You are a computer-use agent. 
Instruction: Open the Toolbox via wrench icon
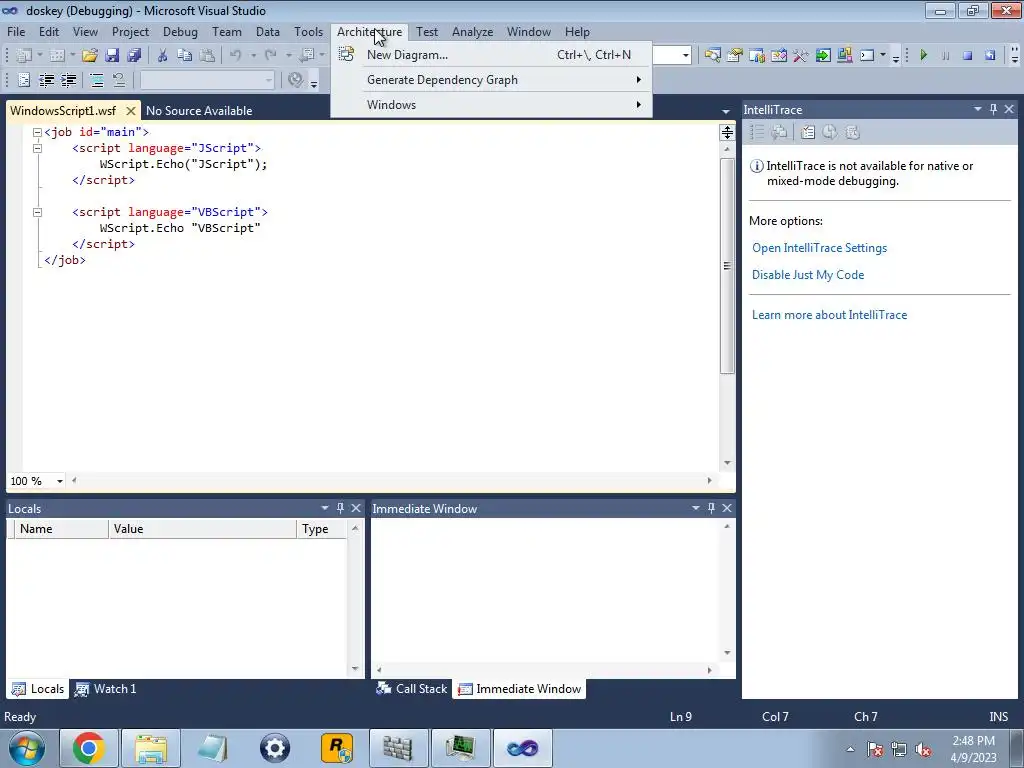pyautogui.click(x=801, y=56)
